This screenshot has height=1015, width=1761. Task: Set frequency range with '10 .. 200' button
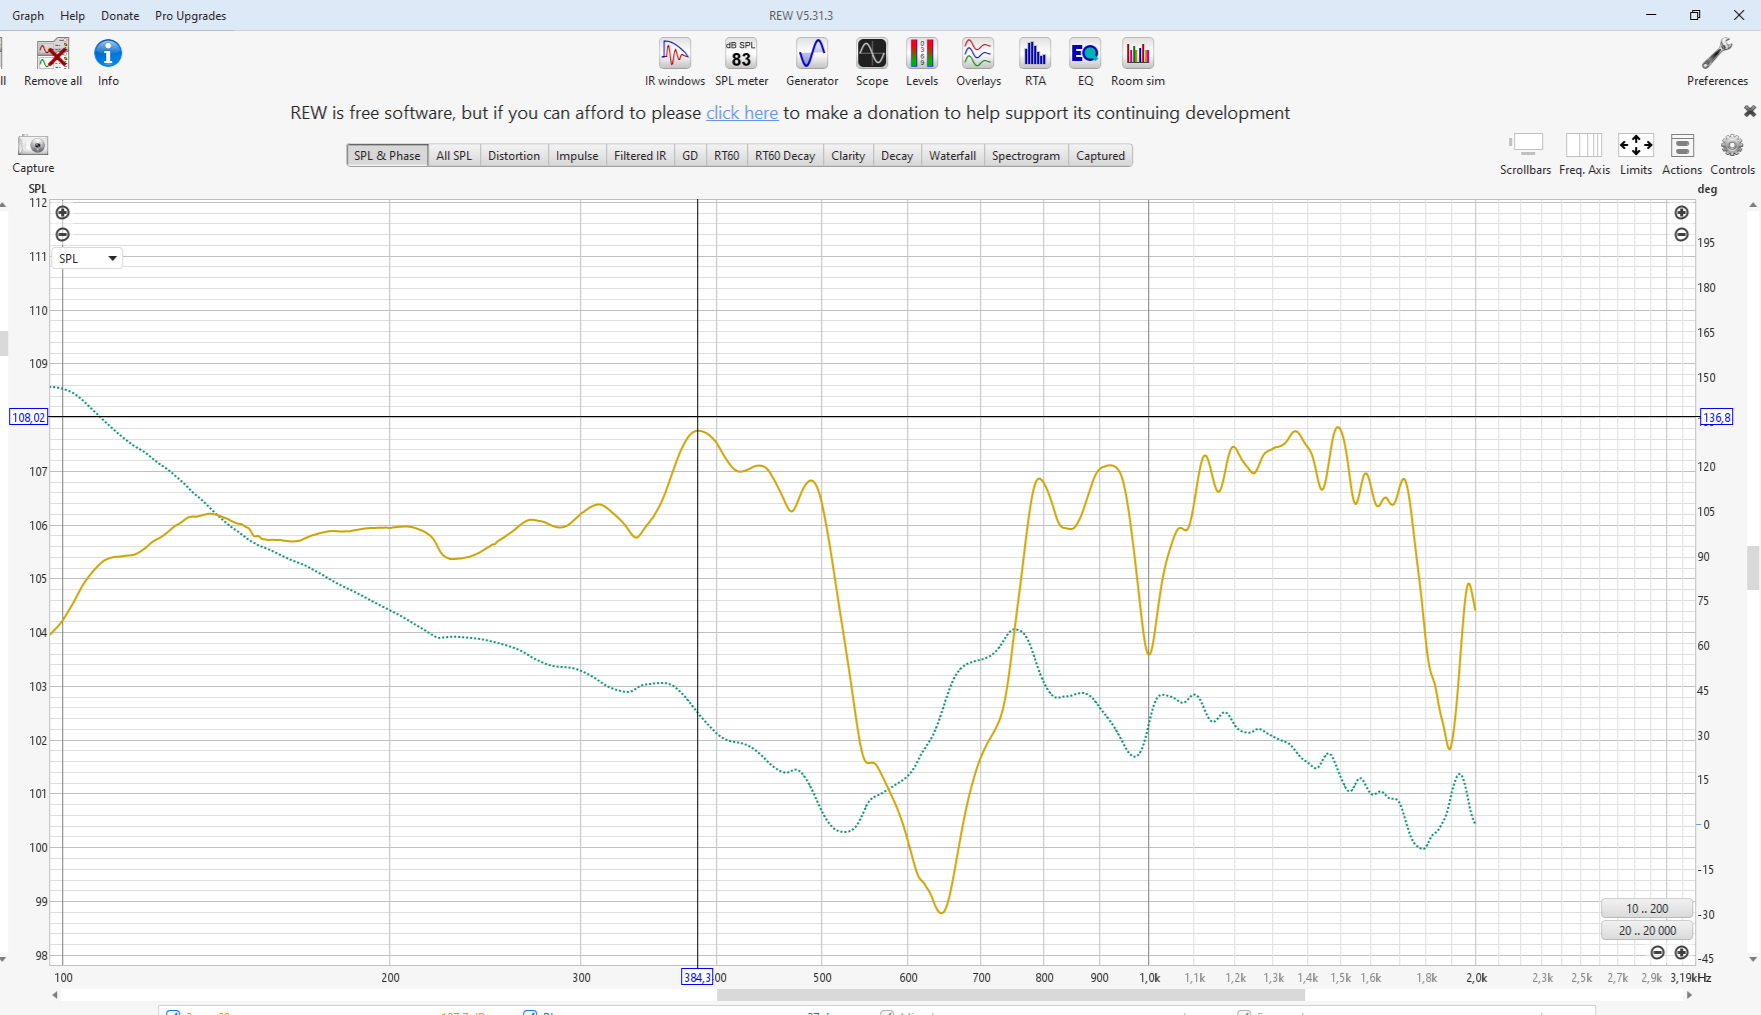point(1647,908)
